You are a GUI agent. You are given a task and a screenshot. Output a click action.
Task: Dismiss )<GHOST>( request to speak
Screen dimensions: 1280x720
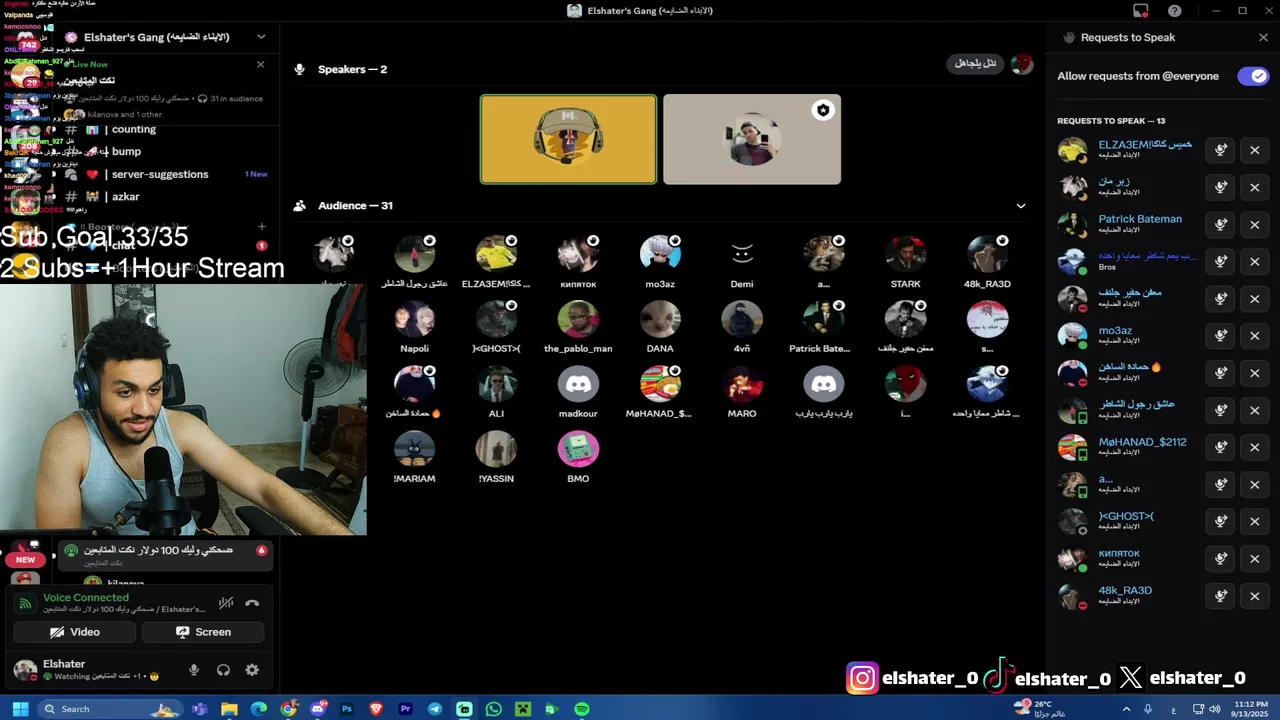1254,521
